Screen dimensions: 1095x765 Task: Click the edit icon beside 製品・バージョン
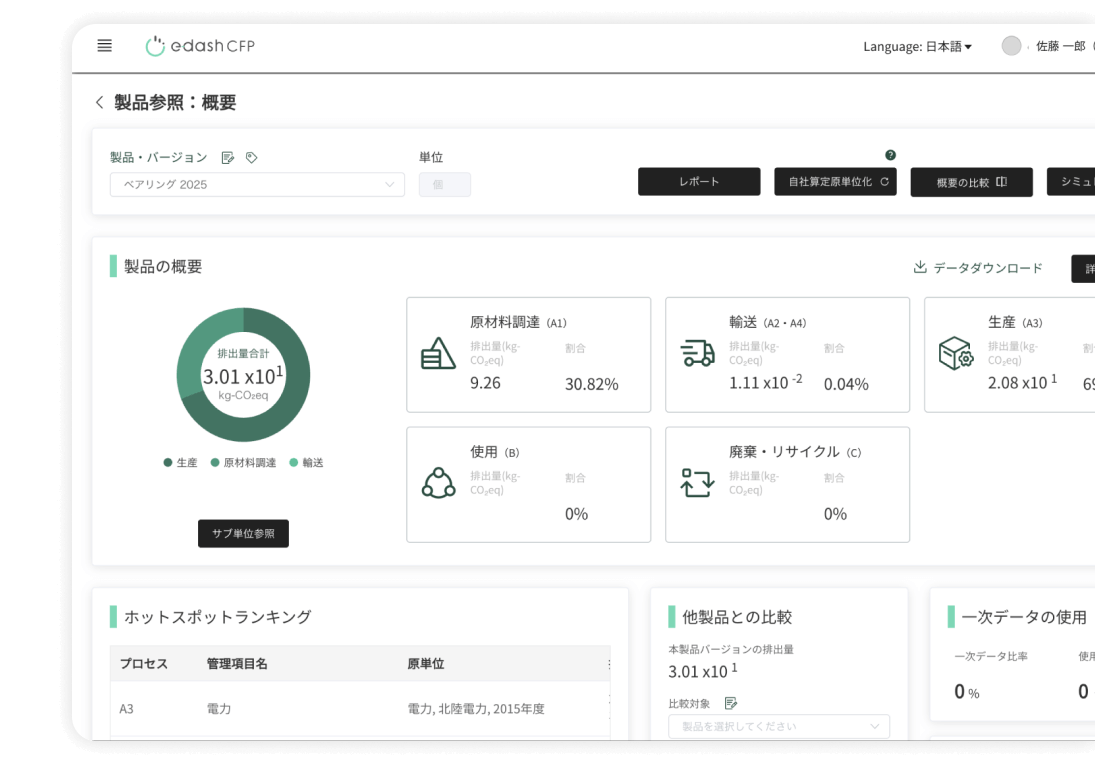228,158
